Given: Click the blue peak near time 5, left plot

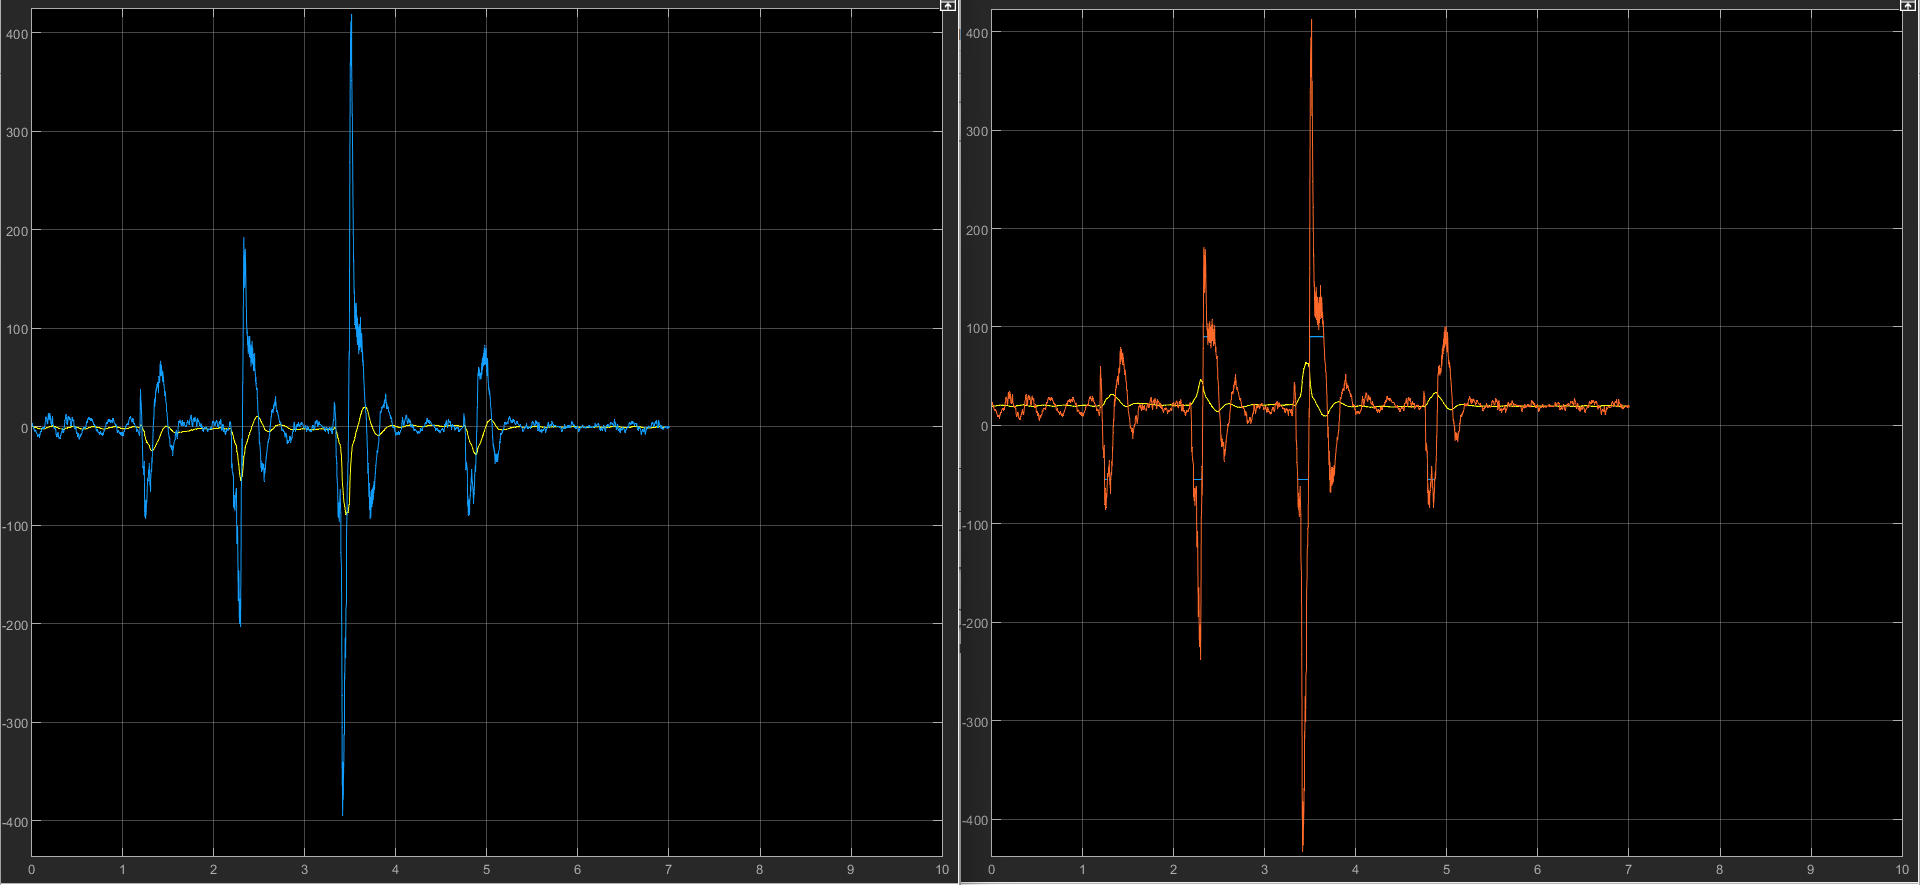Looking at the screenshot, I should click(x=485, y=348).
